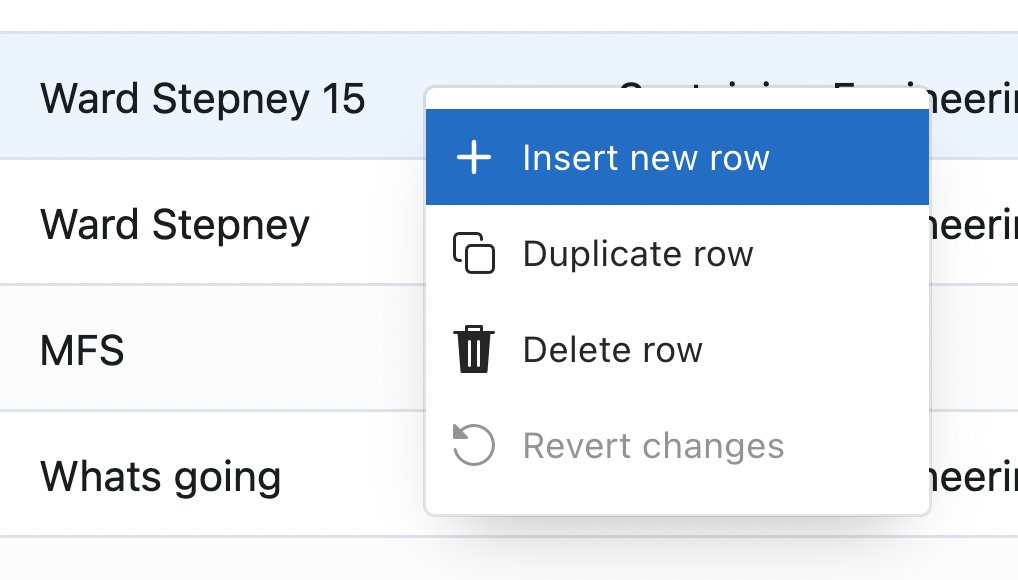Screen dimensions: 1018x580
Task: Click the "Ward Stepney" cell in second row
Action: tap(175, 224)
